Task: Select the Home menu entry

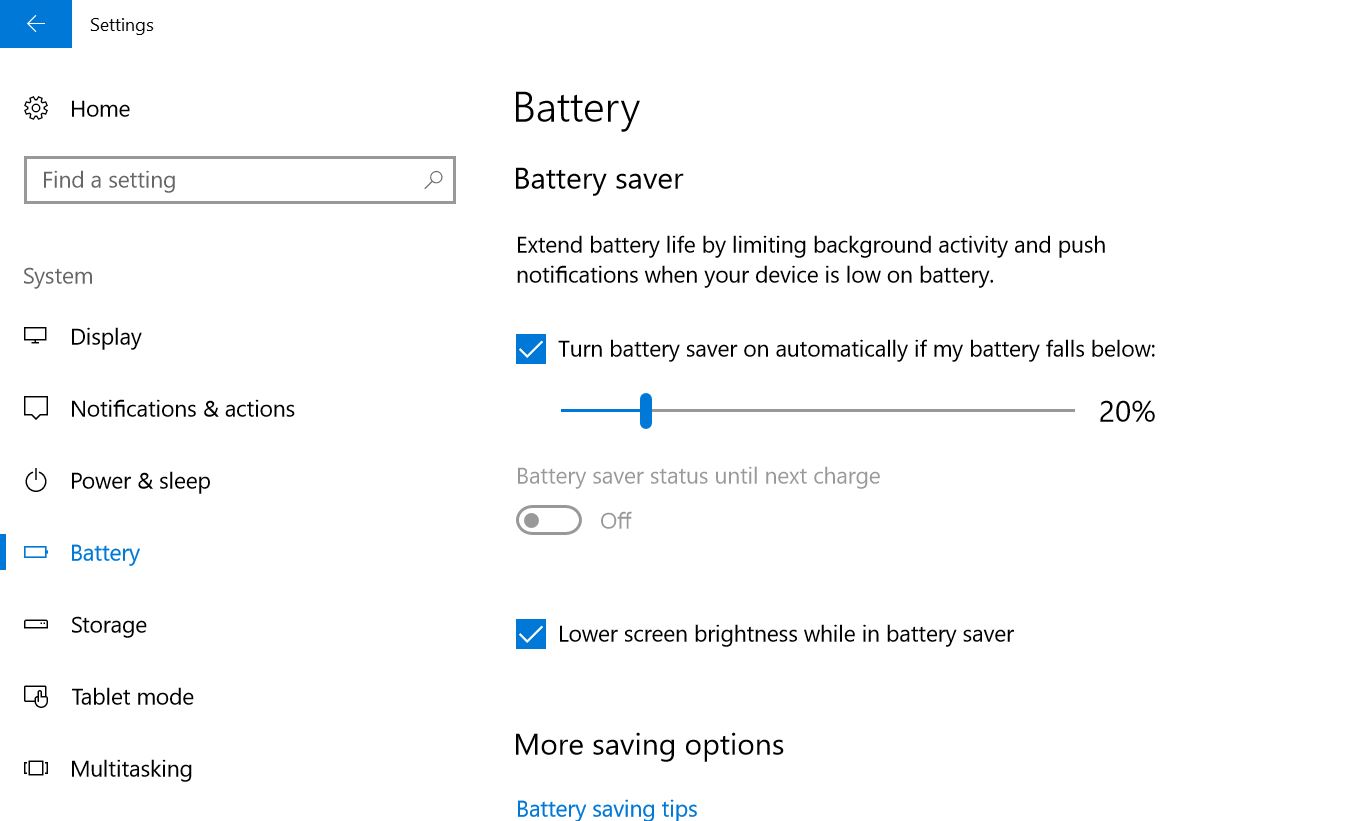Action: (100, 108)
